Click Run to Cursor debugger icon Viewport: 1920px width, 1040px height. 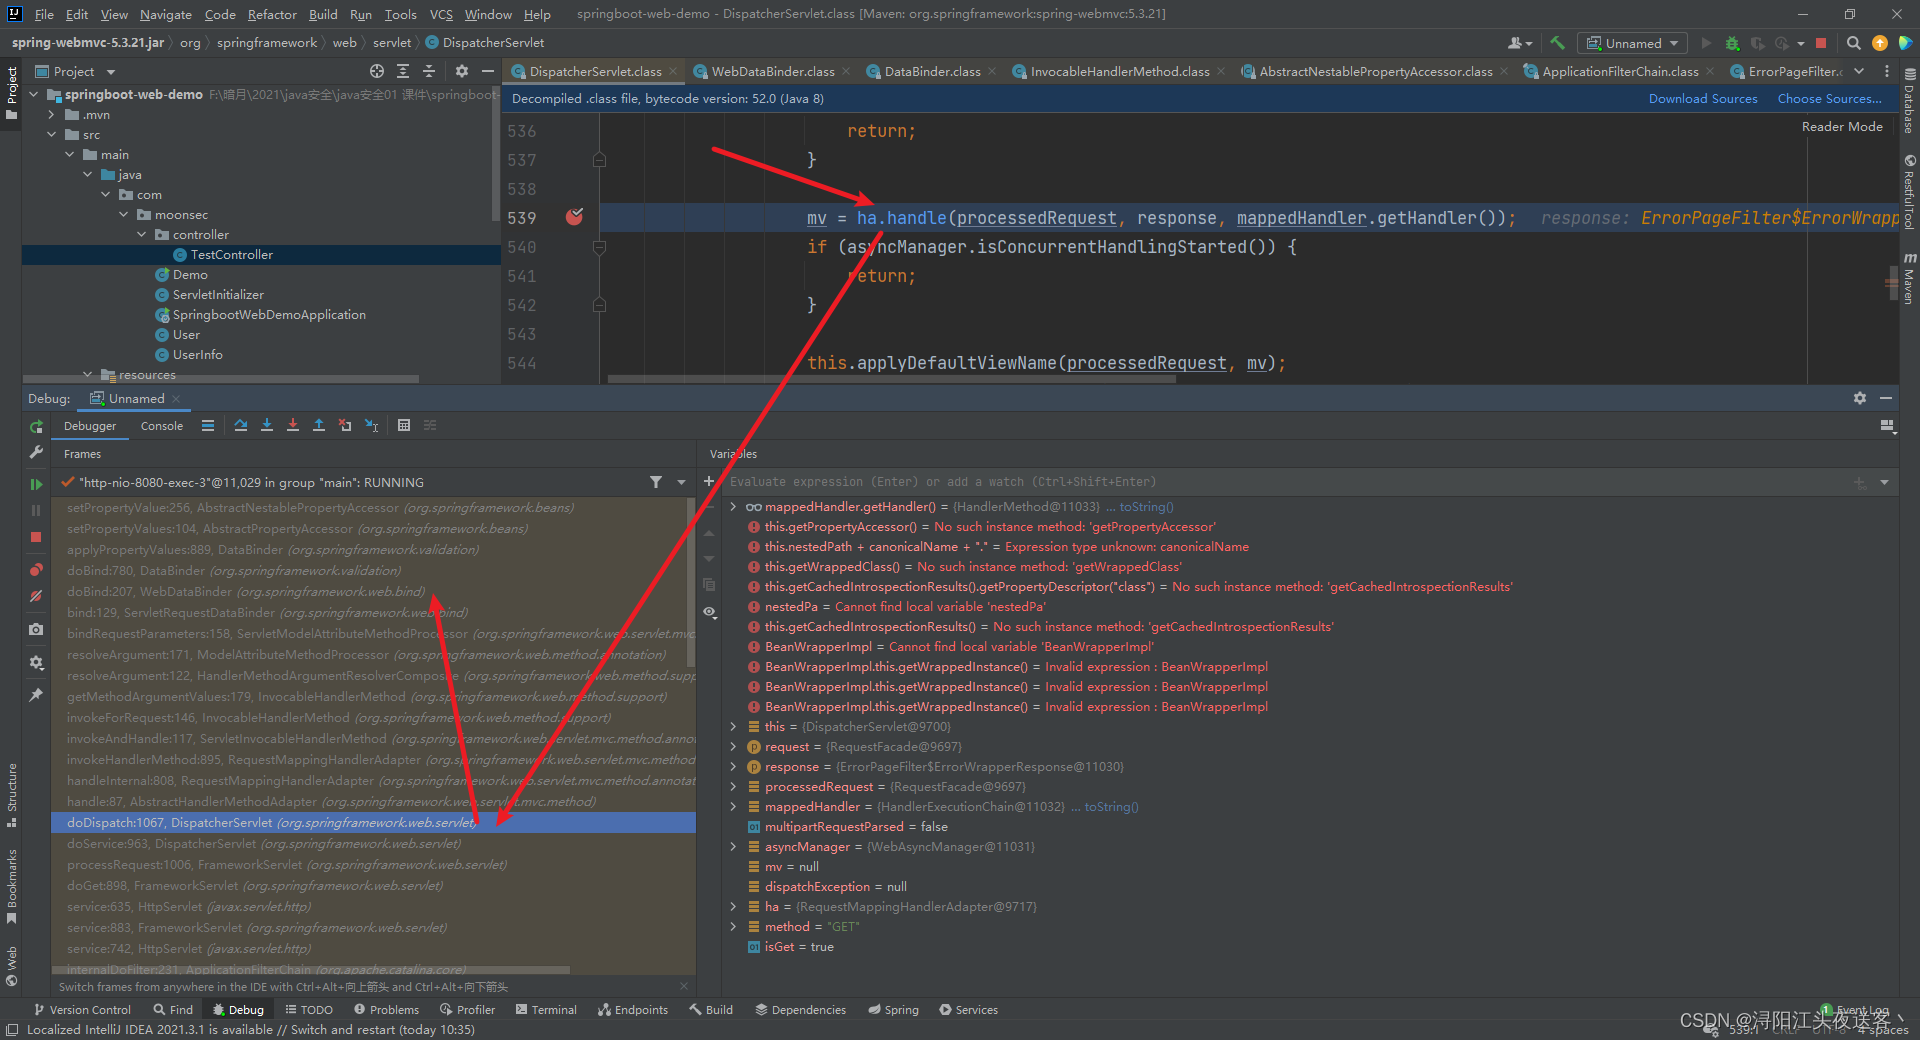click(x=371, y=425)
